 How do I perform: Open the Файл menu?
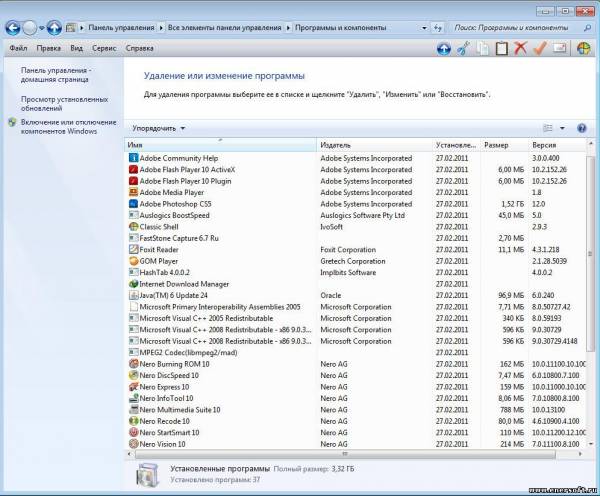(x=18, y=48)
